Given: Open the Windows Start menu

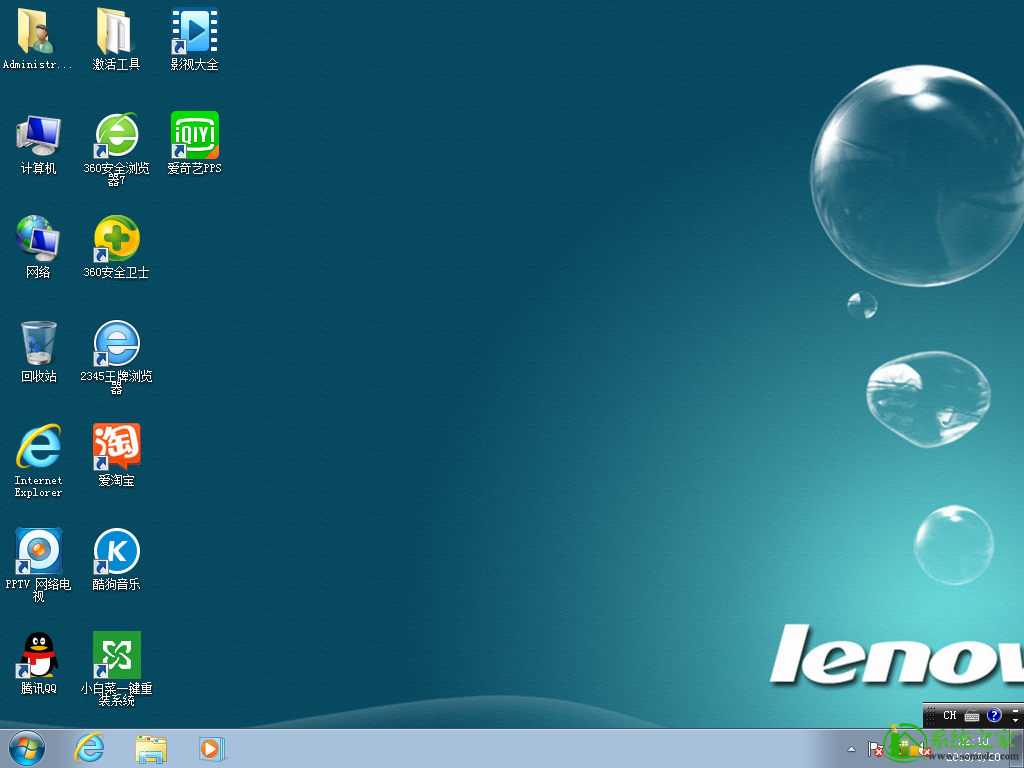Looking at the screenshot, I should (26, 748).
